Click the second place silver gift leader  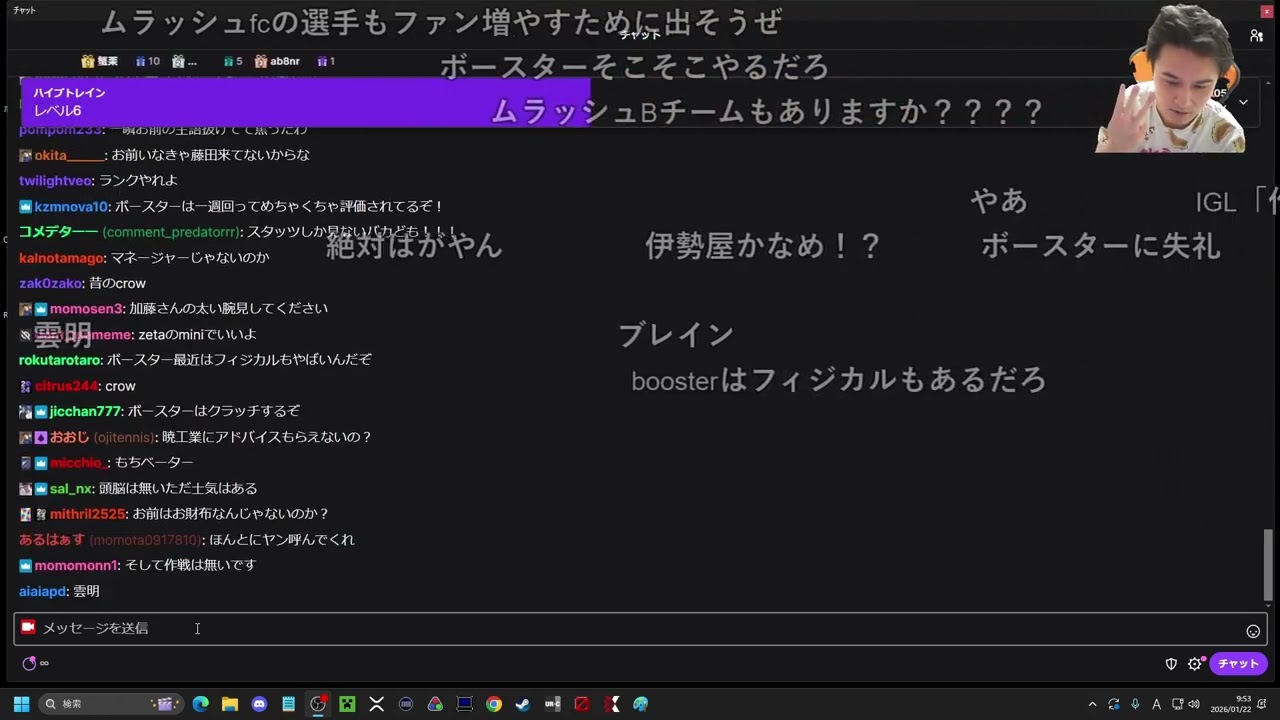click(184, 61)
